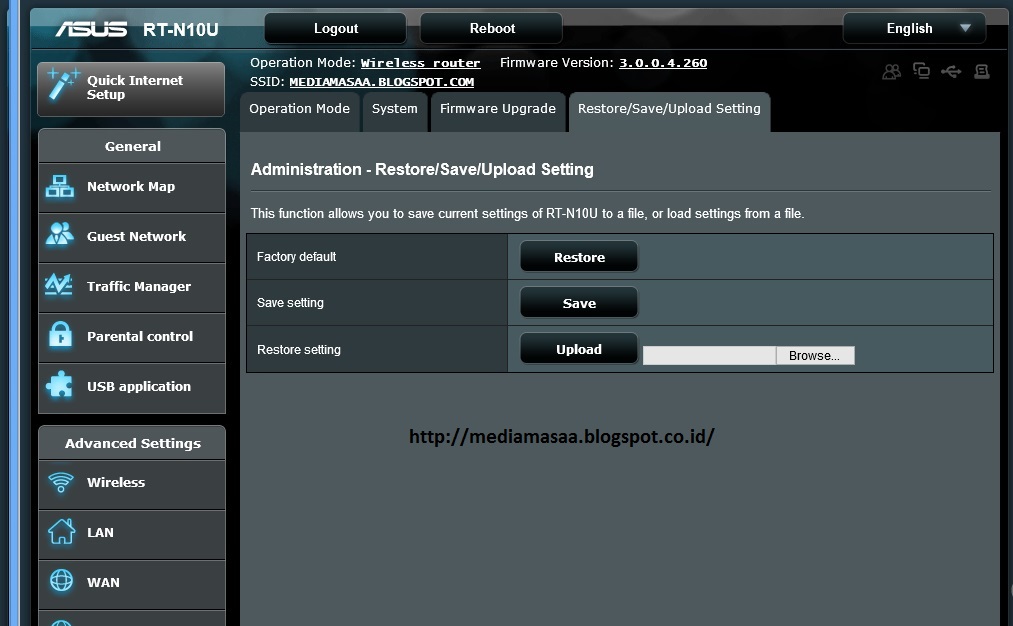Click Browse... to choose file
Image resolution: width=1013 pixels, height=626 pixels.
(815, 356)
